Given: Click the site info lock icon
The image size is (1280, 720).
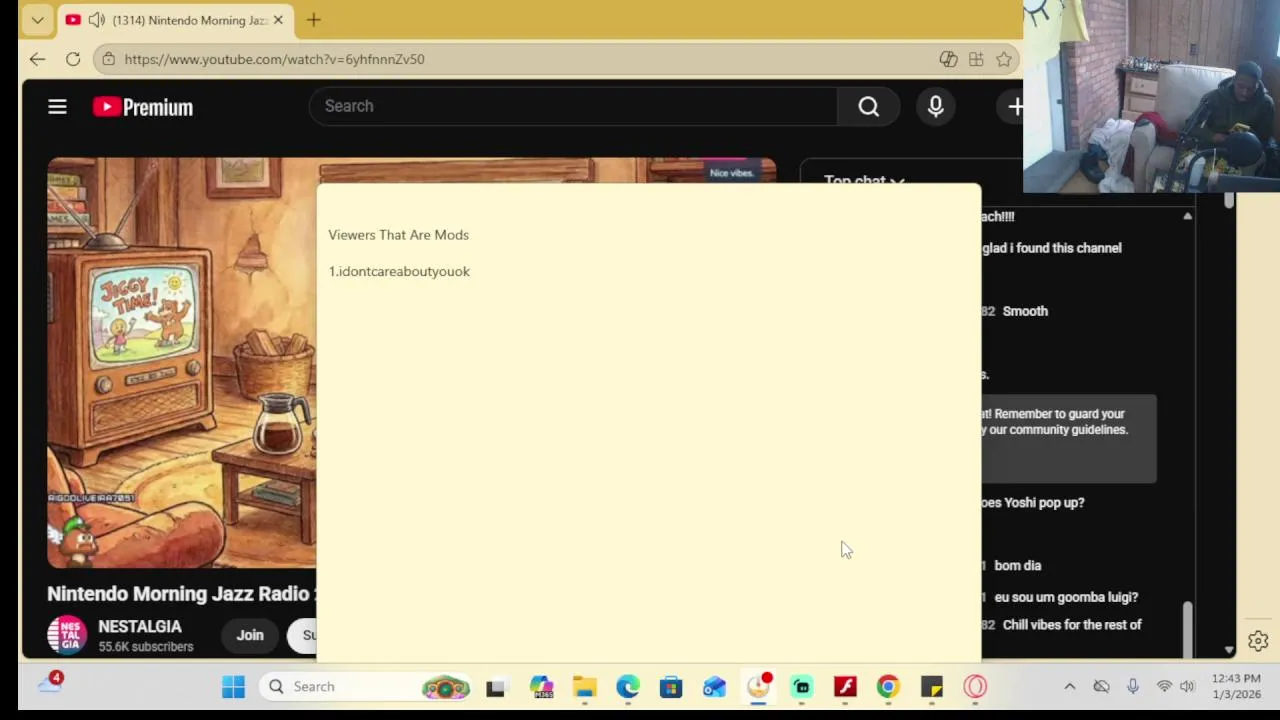Looking at the screenshot, I should coord(108,59).
